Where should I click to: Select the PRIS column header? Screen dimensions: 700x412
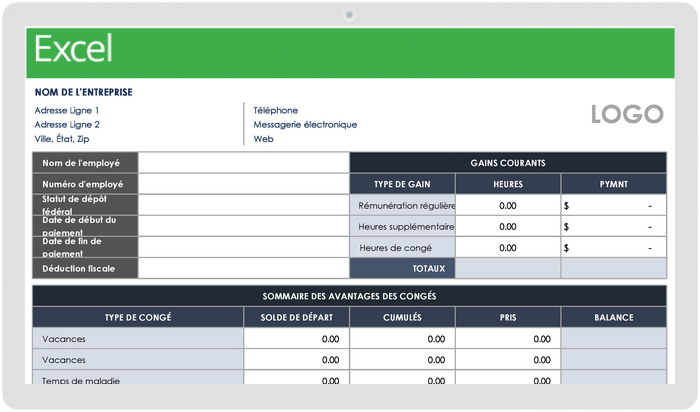pyautogui.click(x=508, y=317)
